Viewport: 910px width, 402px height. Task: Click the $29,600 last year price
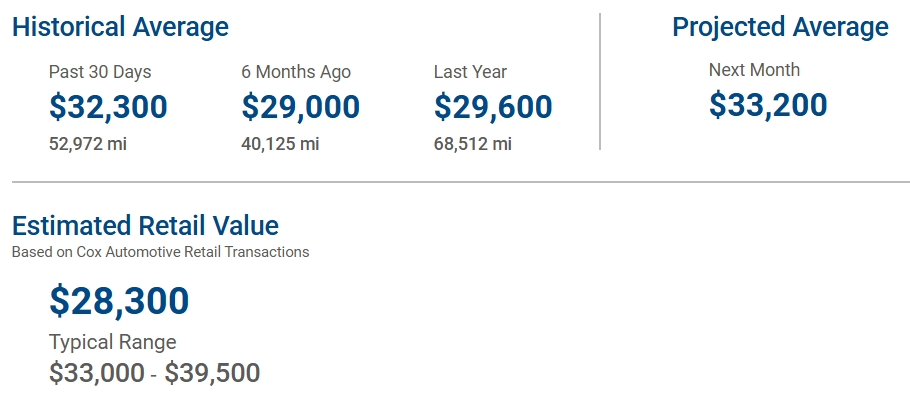[493, 107]
